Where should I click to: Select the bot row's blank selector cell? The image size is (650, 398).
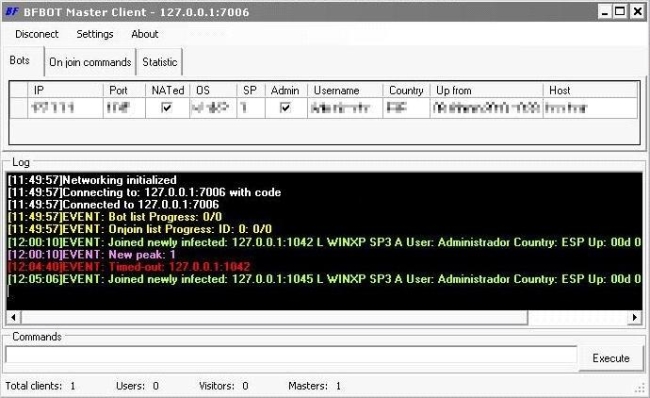coord(19,108)
